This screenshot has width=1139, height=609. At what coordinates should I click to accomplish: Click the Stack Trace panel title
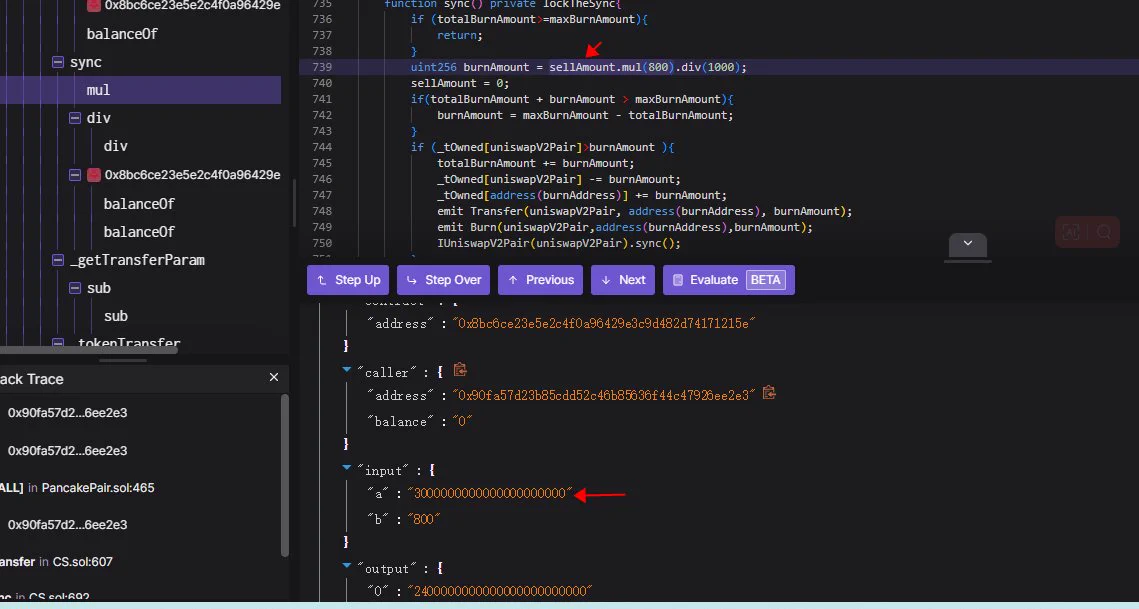31,379
